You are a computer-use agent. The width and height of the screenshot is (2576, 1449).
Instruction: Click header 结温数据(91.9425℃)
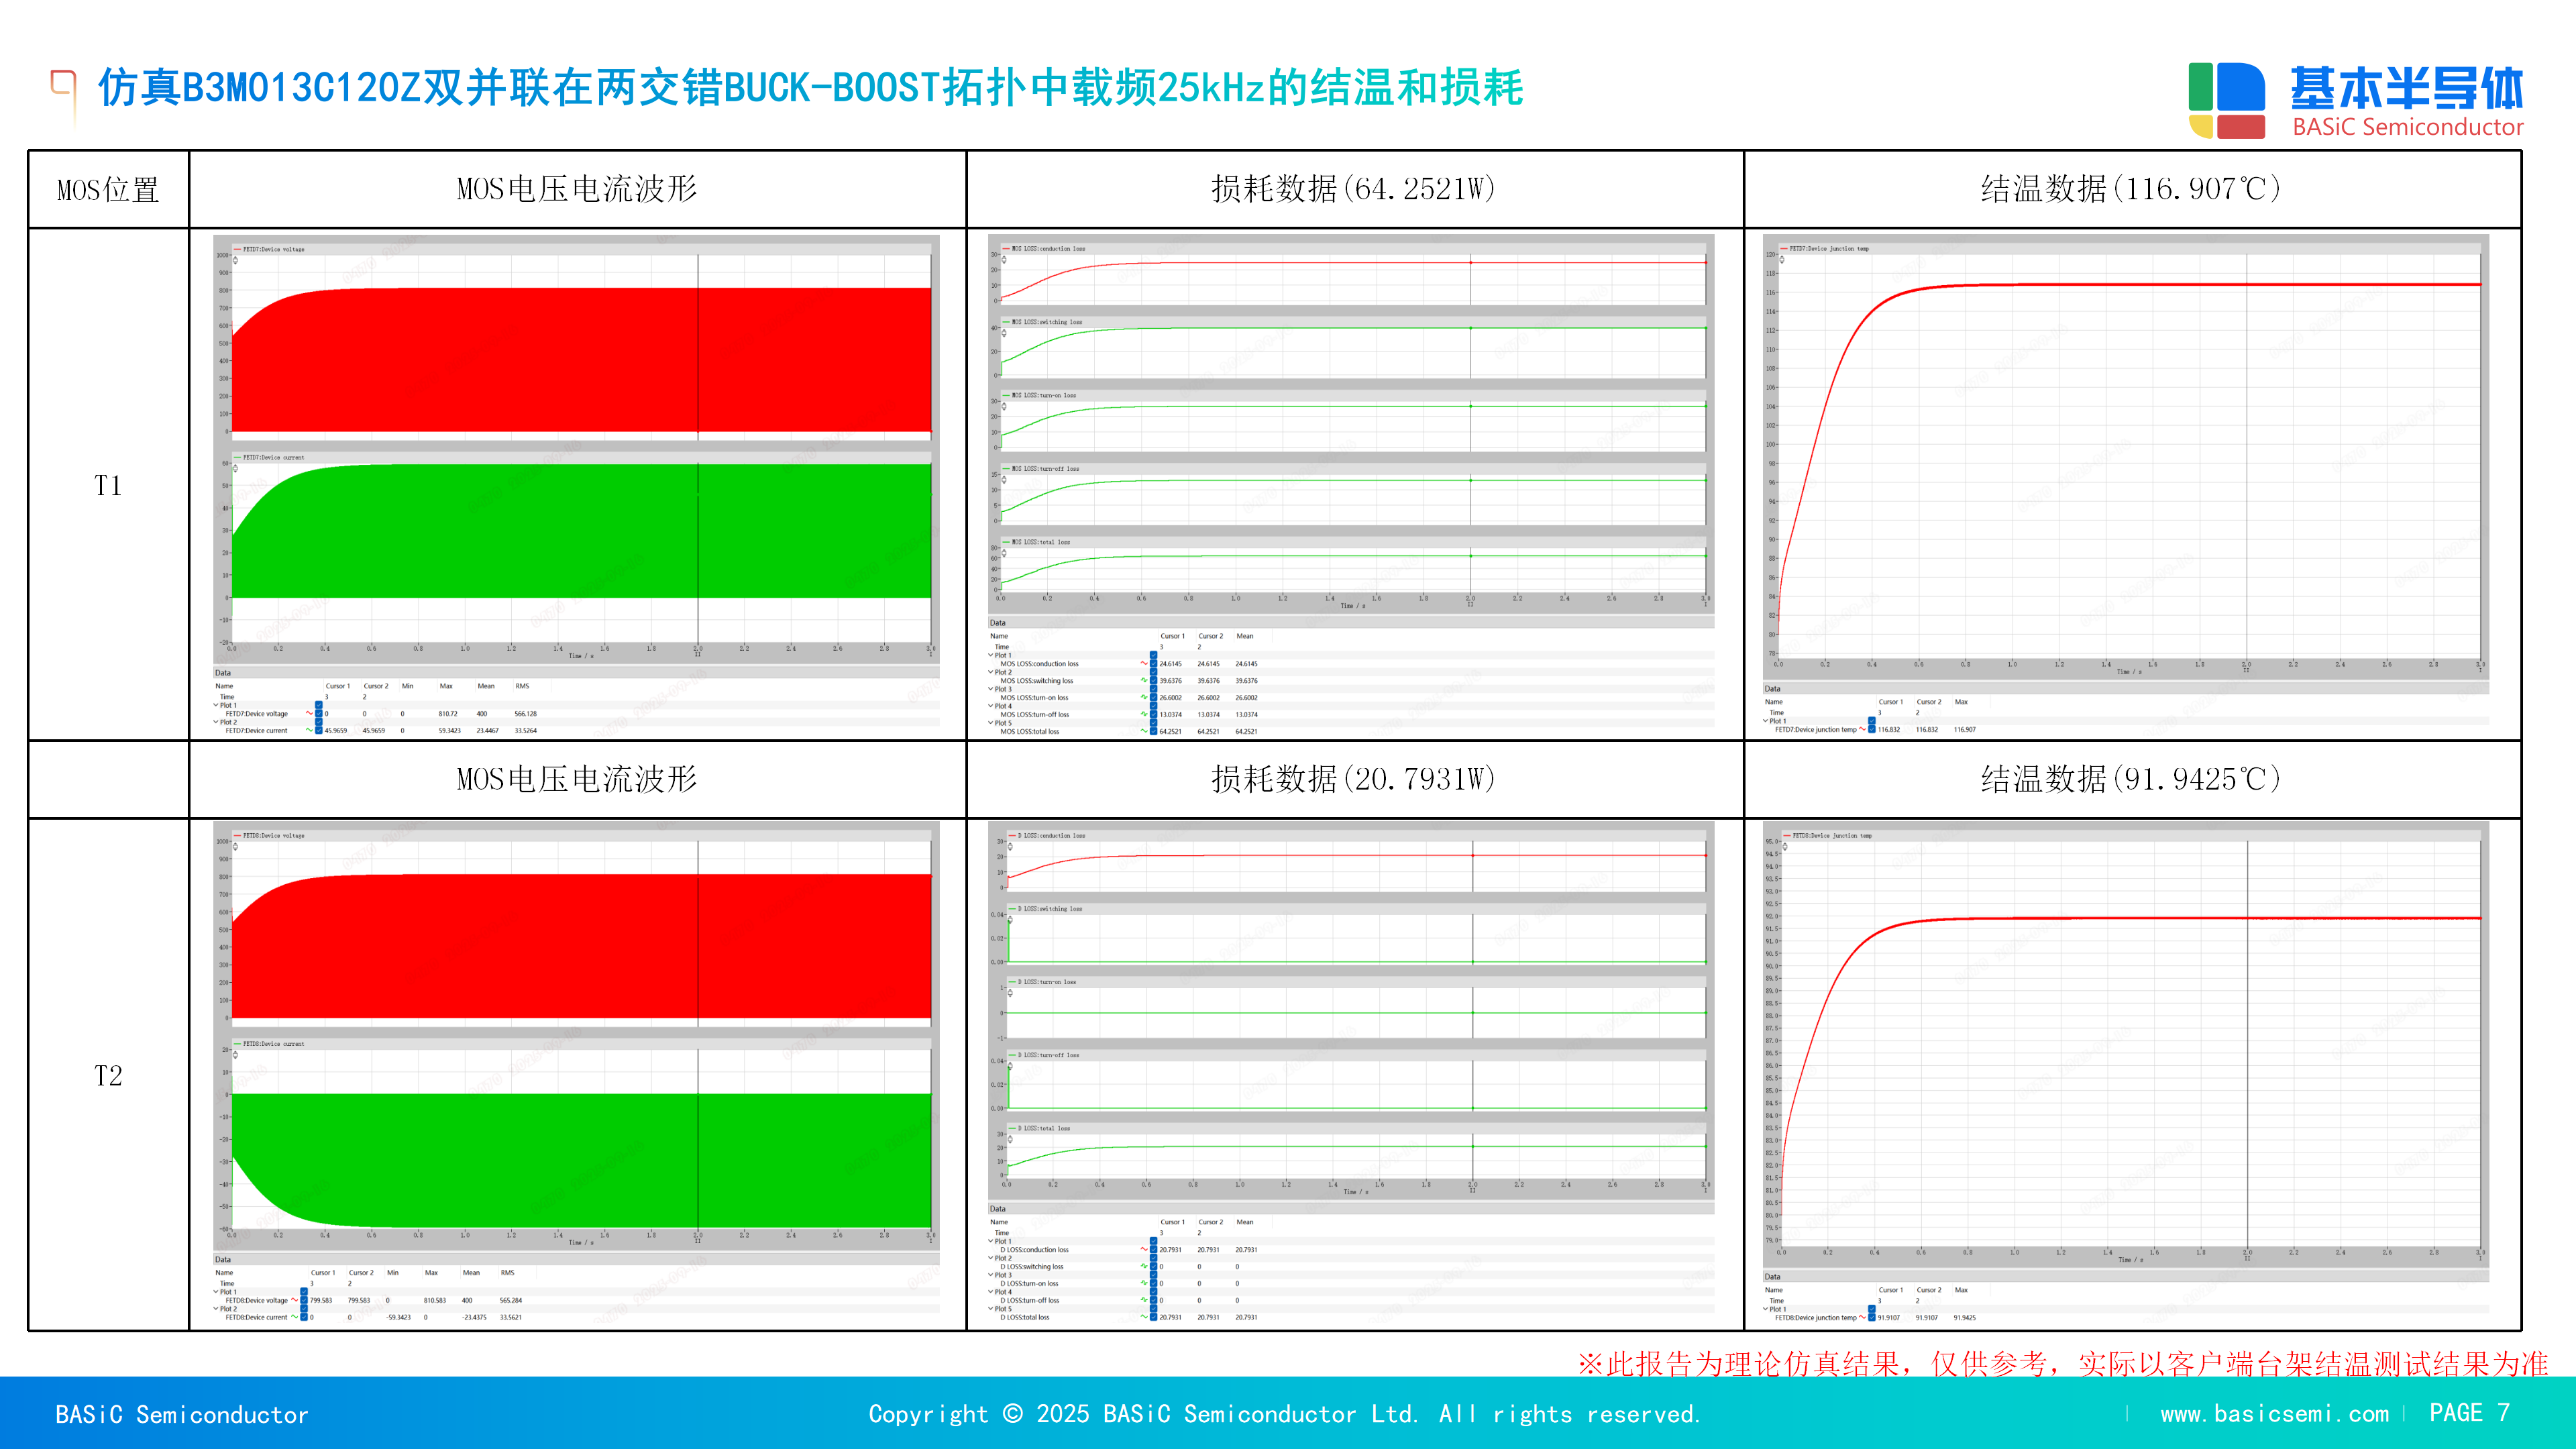(2132, 779)
